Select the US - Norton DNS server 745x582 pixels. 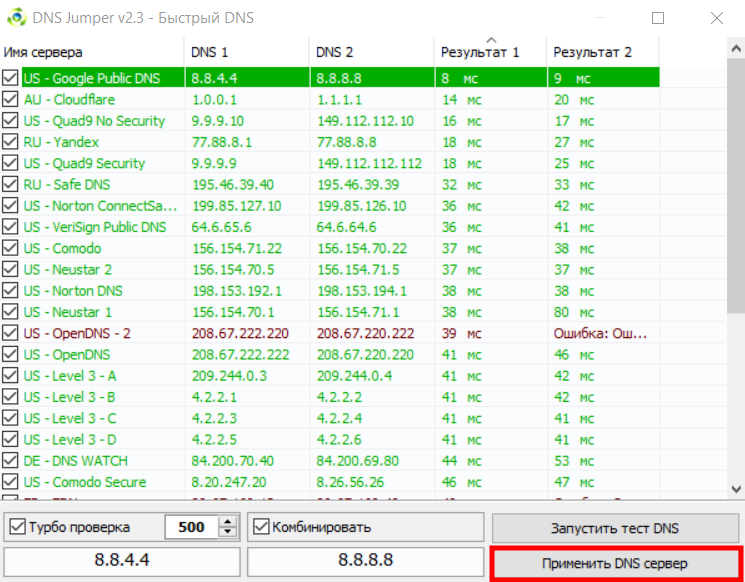(x=73, y=290)
